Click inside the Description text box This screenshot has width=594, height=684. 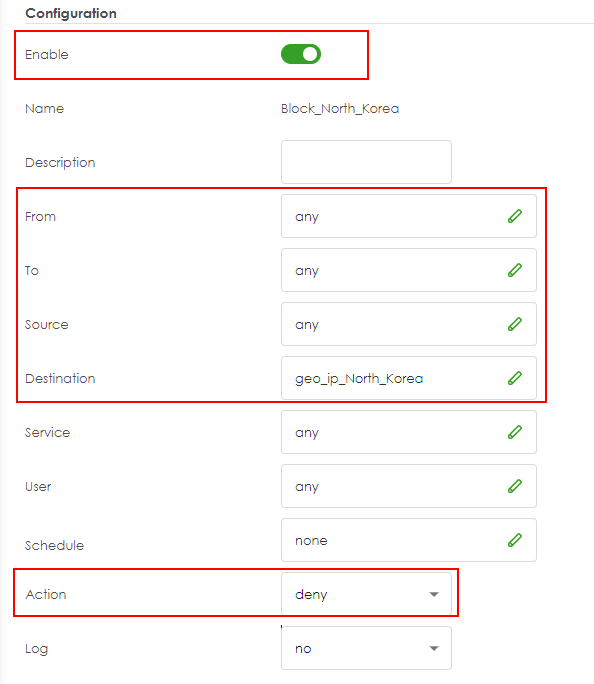pos(366,162)
